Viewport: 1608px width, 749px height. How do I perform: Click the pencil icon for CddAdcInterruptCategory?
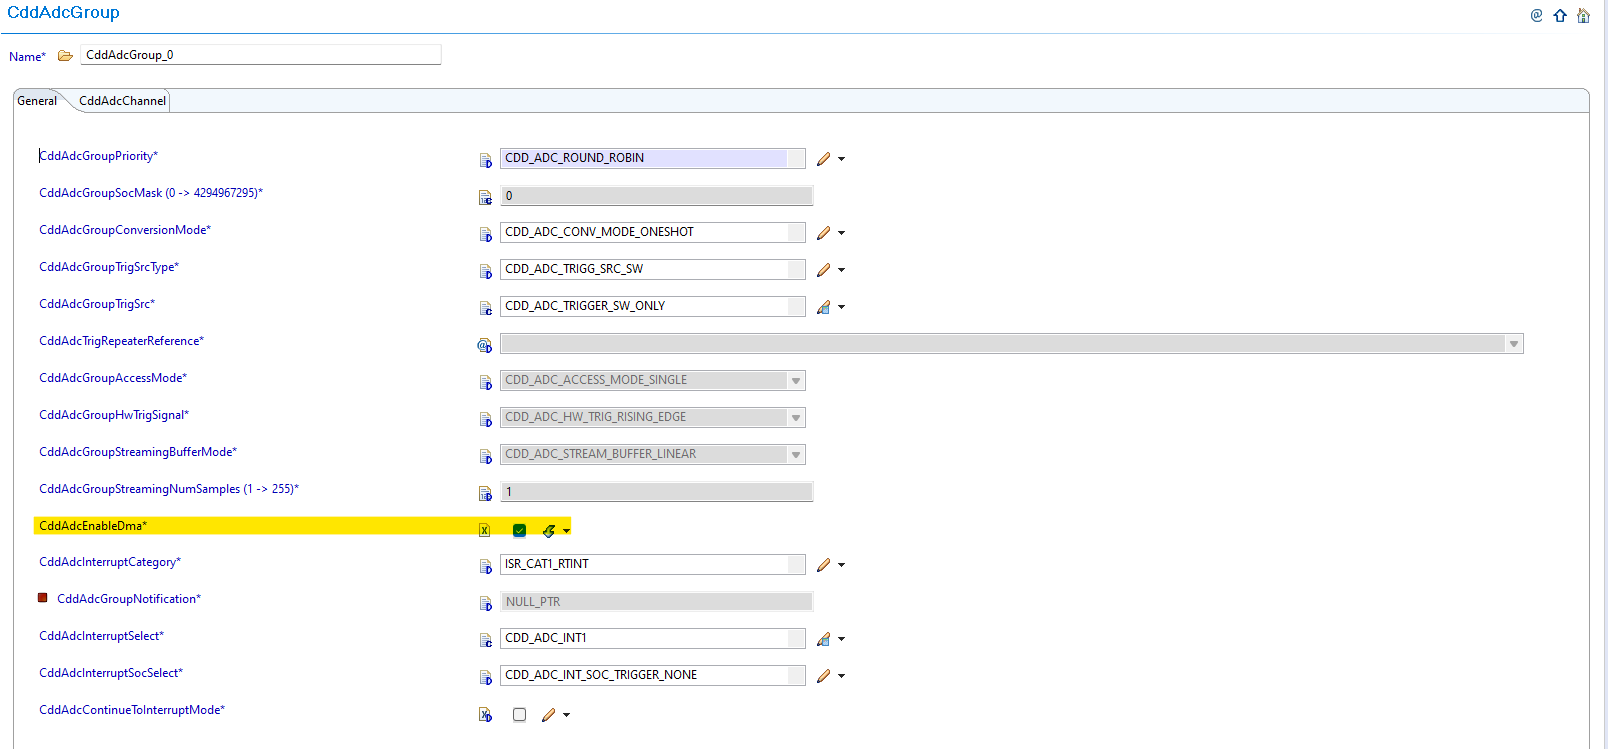click(823, 565)
